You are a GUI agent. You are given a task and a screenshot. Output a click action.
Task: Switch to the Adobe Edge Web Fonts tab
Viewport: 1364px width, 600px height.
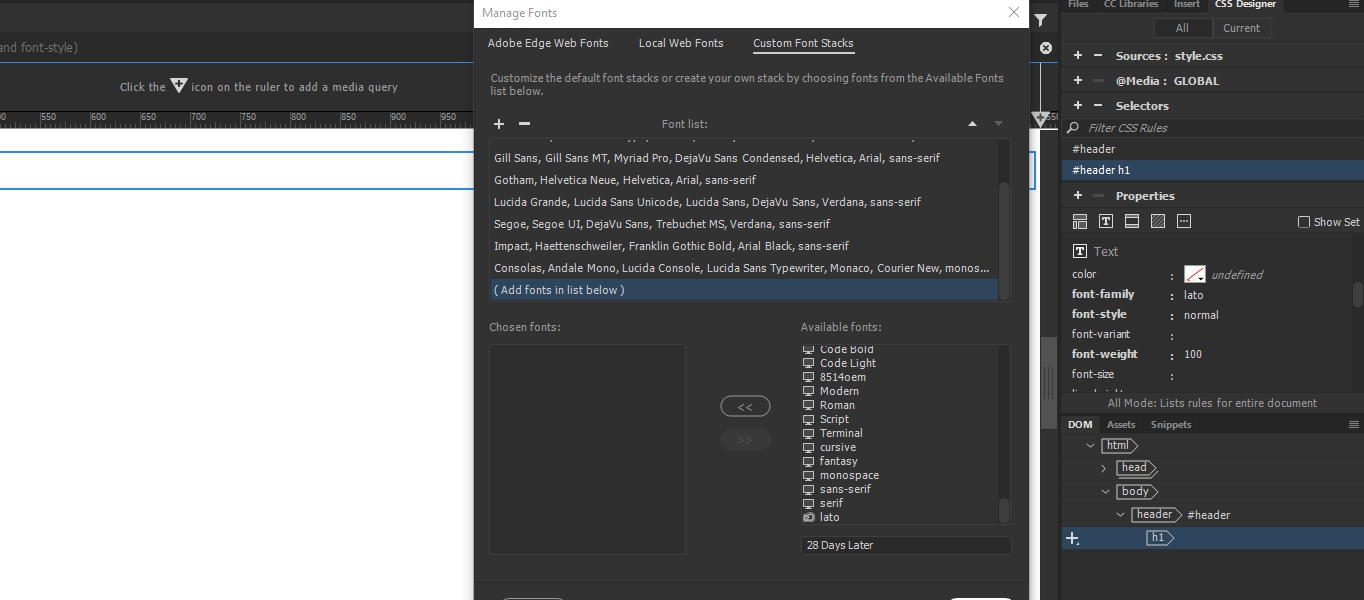pyautogui.click(x=548, y=43)
